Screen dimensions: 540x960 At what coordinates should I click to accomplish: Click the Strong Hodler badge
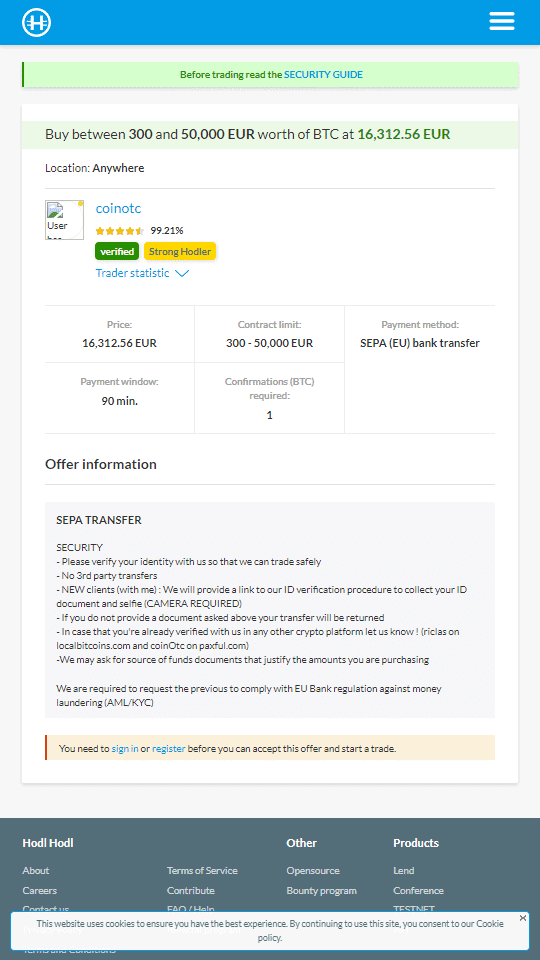180,252
